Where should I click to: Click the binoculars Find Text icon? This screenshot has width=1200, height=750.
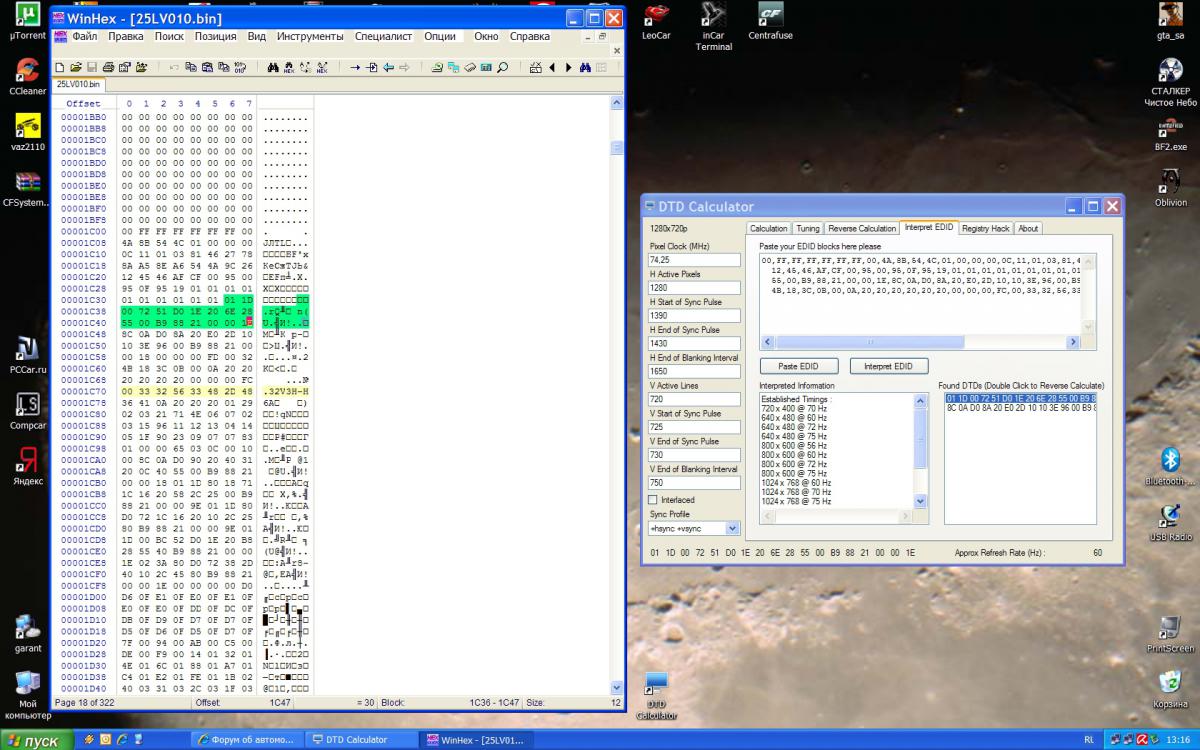273,68
